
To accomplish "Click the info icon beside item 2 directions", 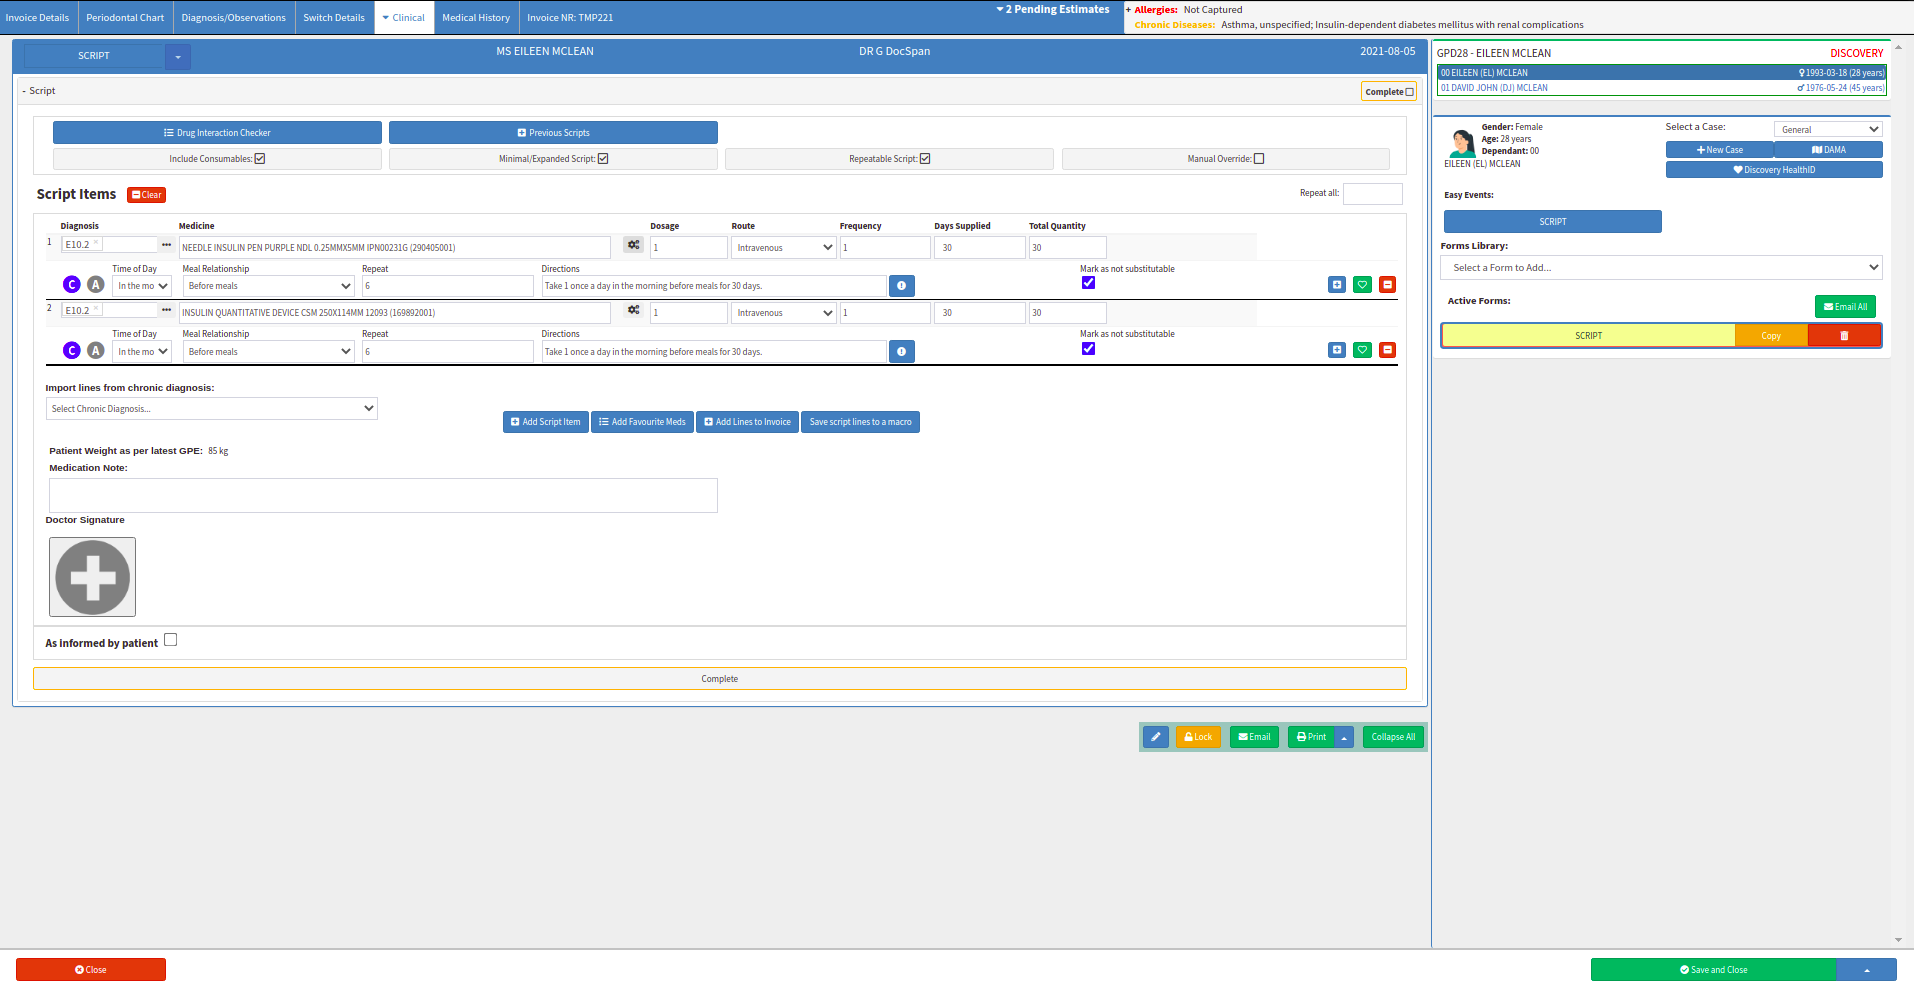I will 901,352.
